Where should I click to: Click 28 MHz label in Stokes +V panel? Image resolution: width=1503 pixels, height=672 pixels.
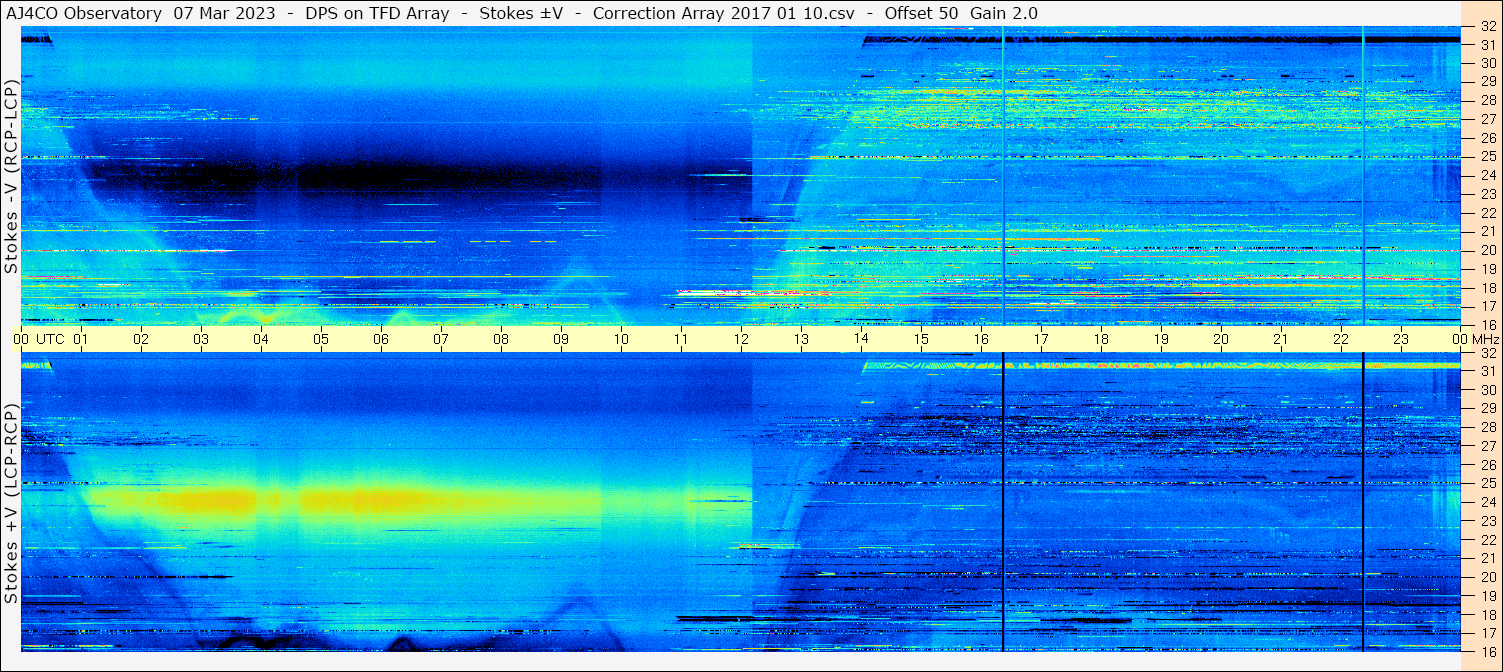click(1488, 428)
